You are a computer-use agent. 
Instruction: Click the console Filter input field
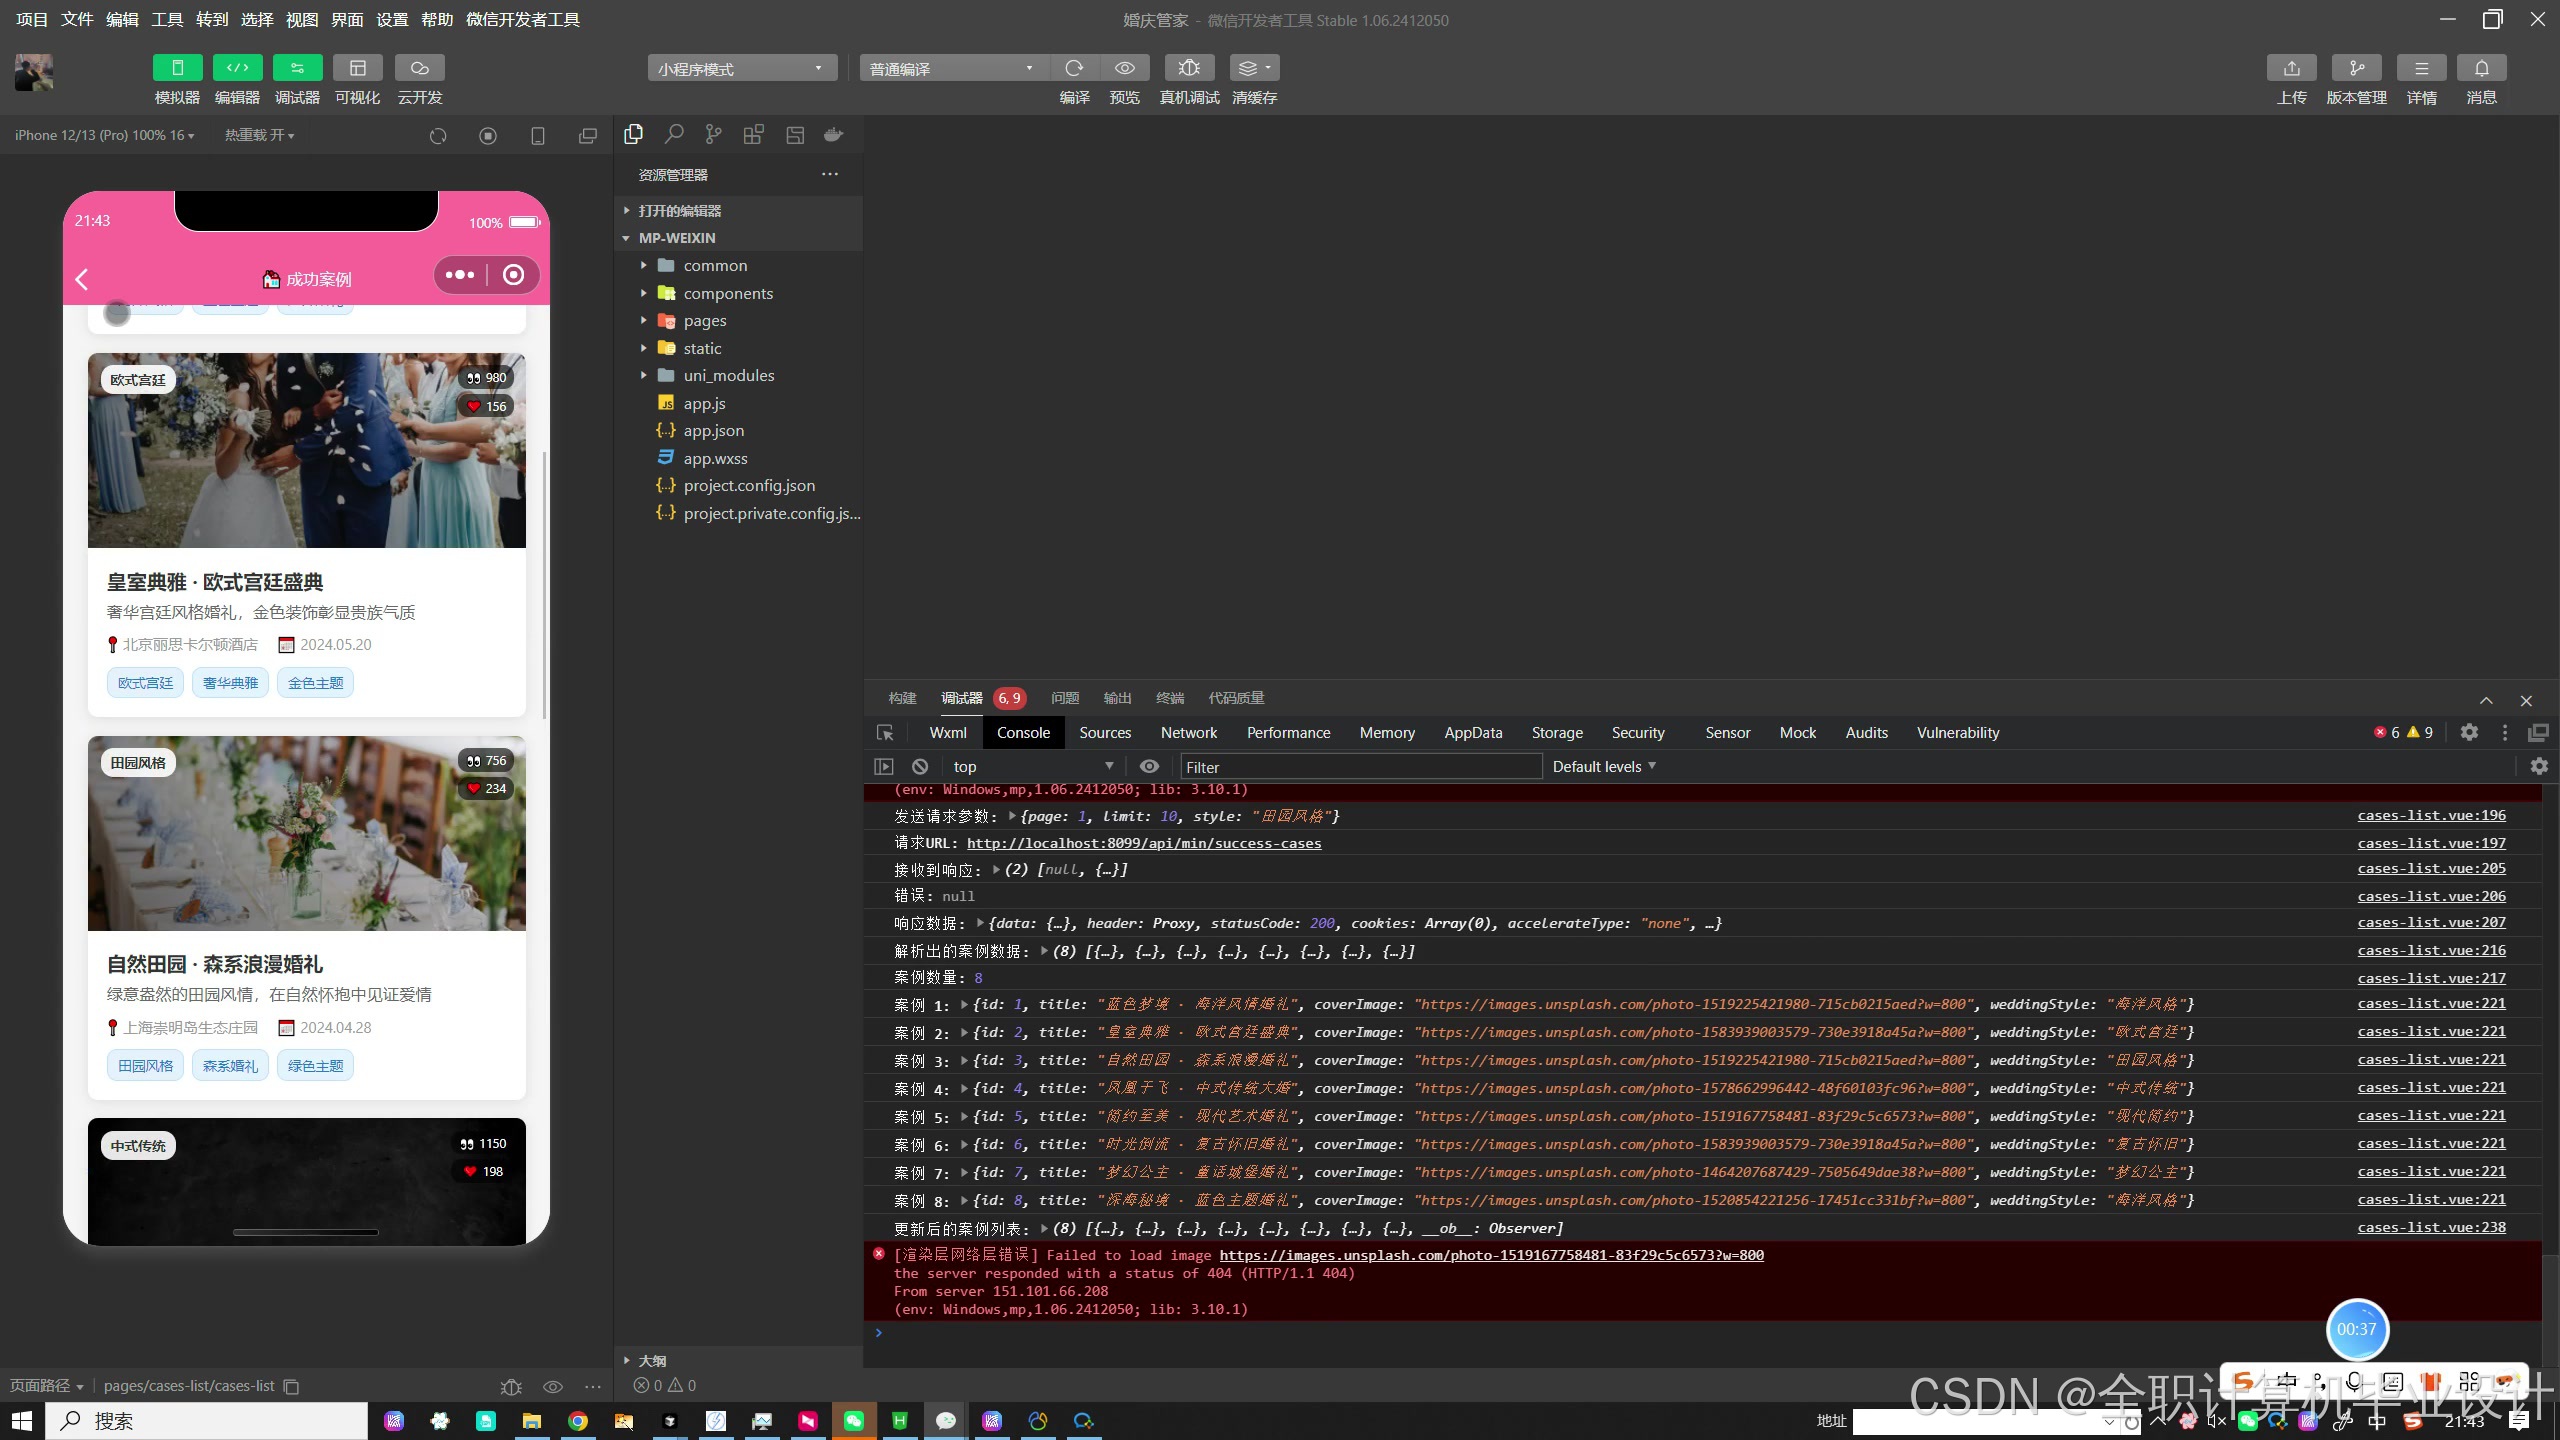pyautogui.click(x=1360, y=767)
